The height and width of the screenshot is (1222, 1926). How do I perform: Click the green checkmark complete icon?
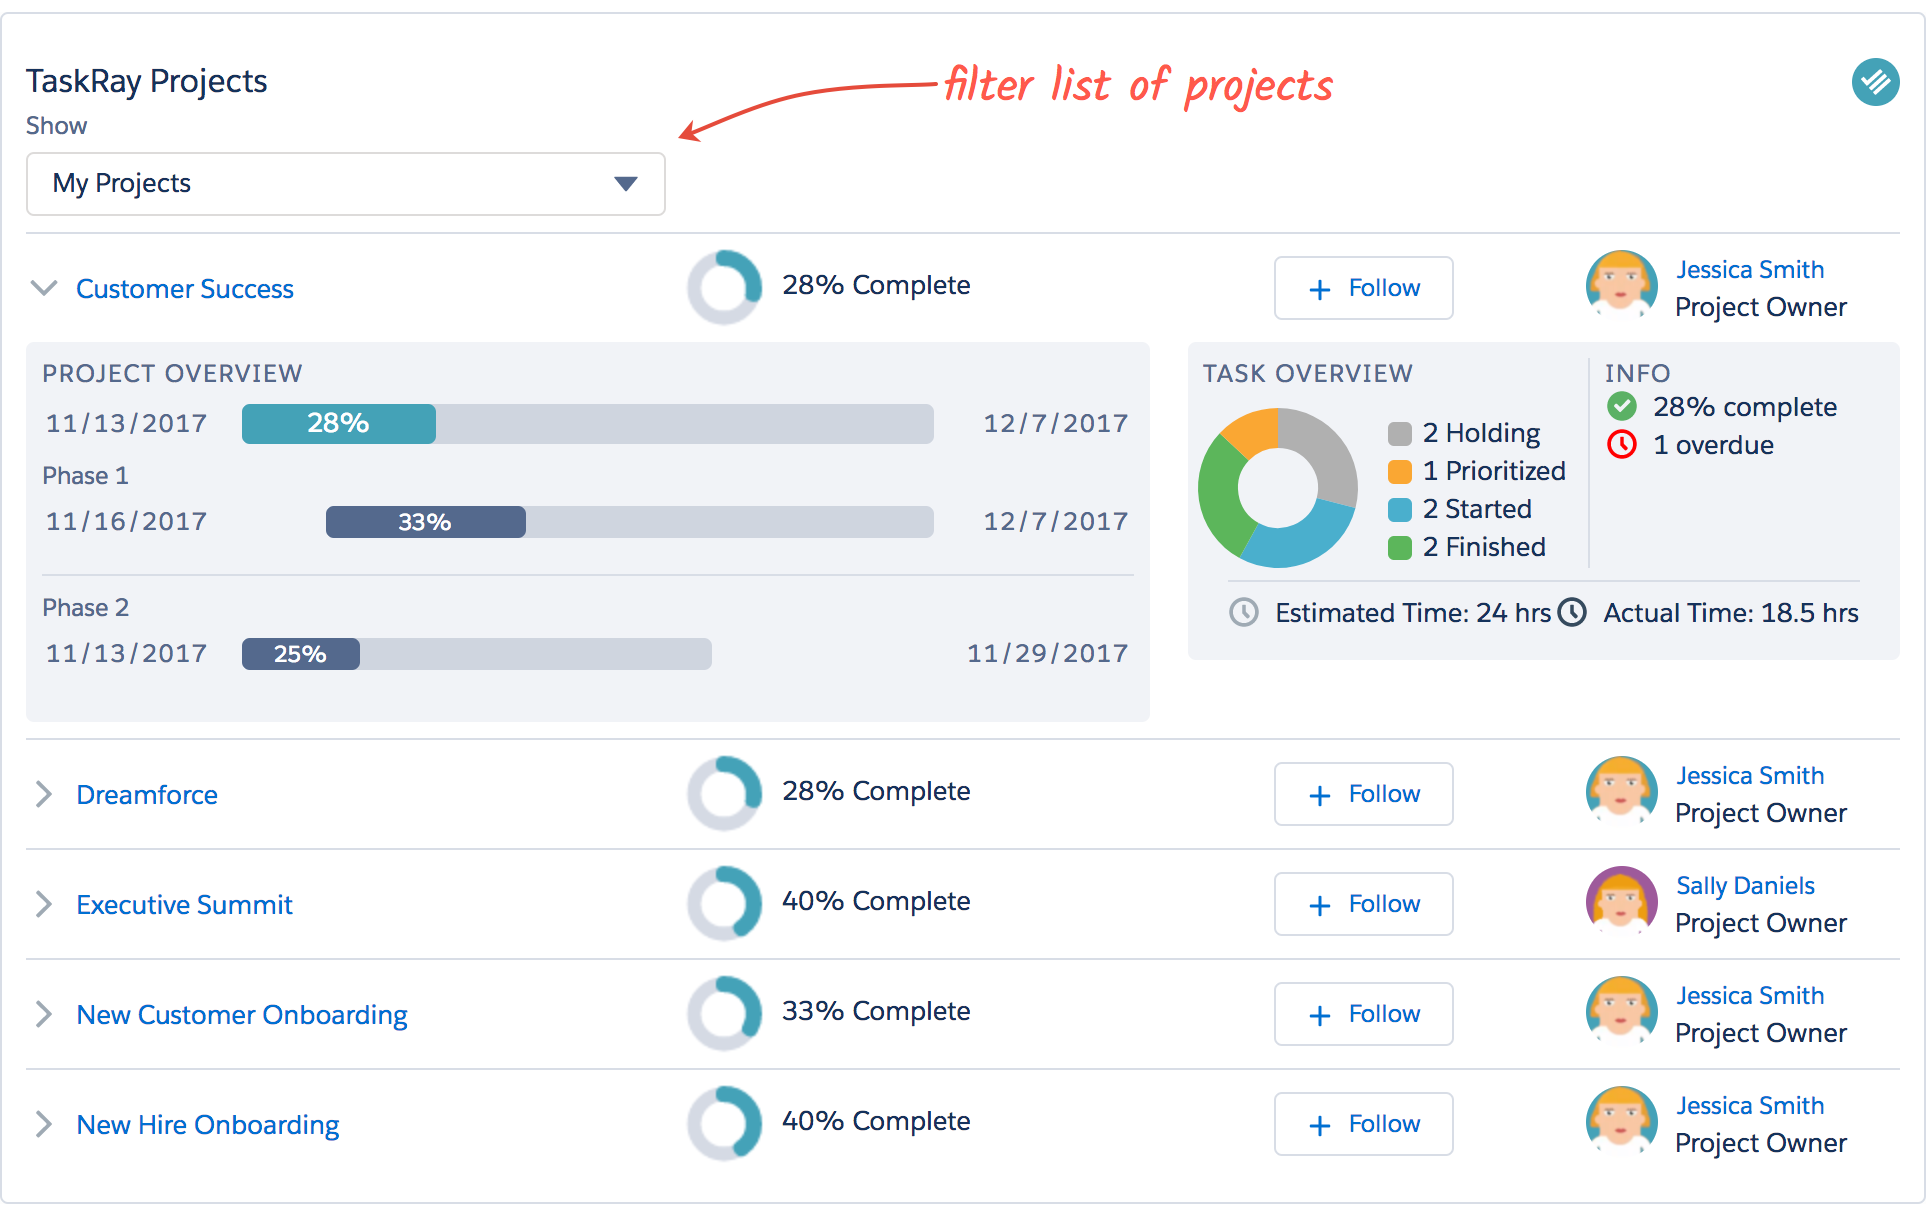point(1622,406)
